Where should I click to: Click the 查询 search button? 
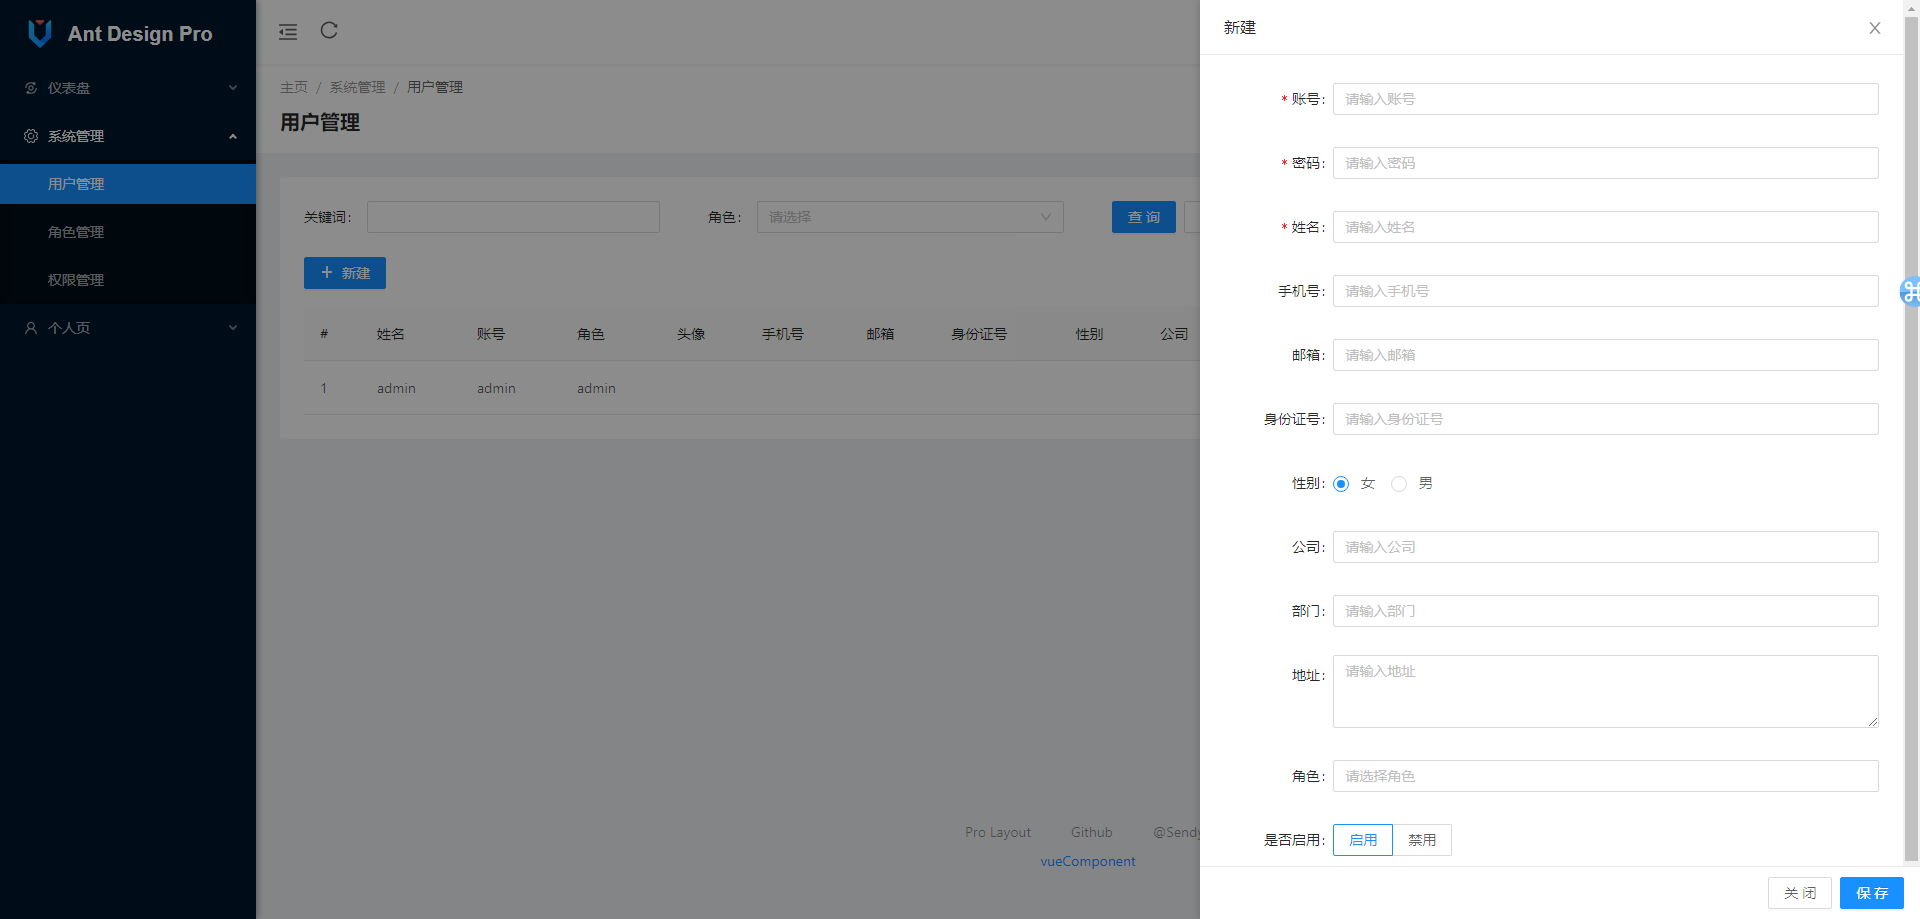coord(1144,217)
